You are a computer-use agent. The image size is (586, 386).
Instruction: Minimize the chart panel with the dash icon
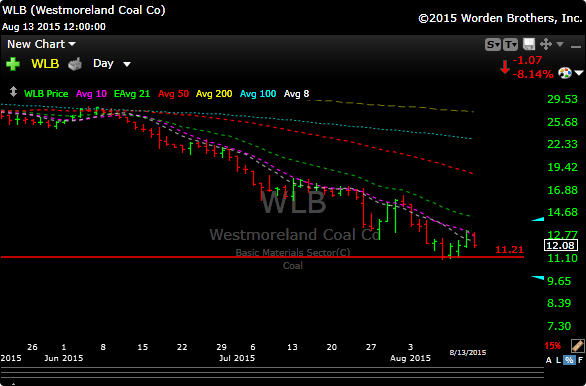[576, 46]
